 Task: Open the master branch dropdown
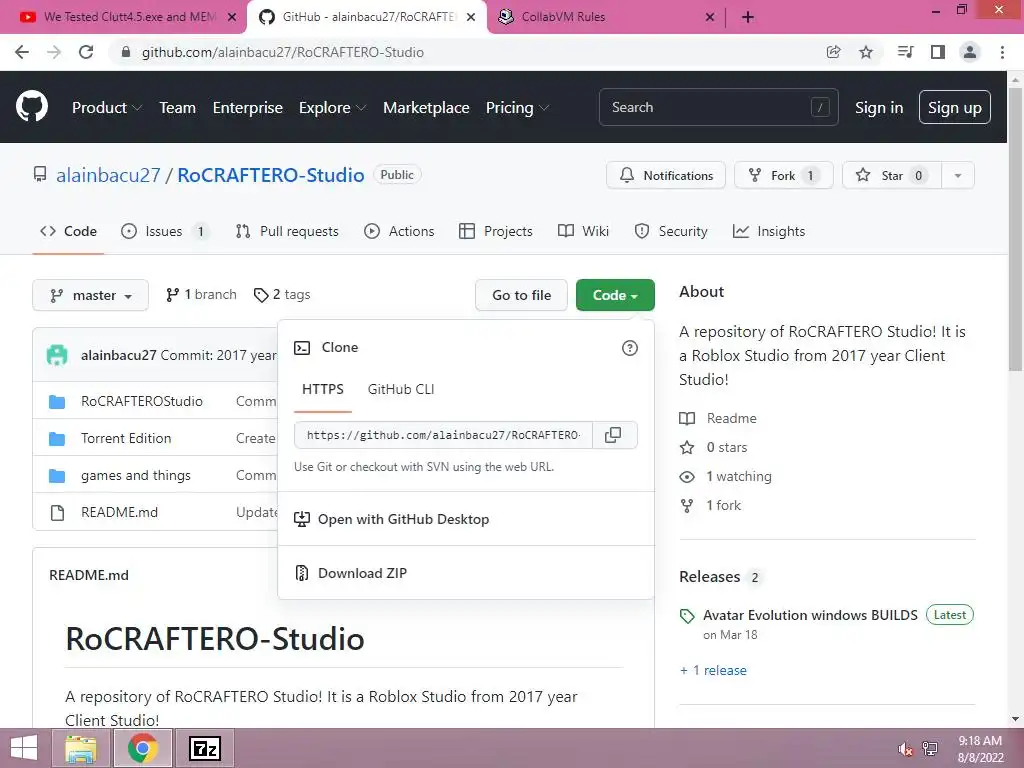pyautogui.click(x=91, y=295)
